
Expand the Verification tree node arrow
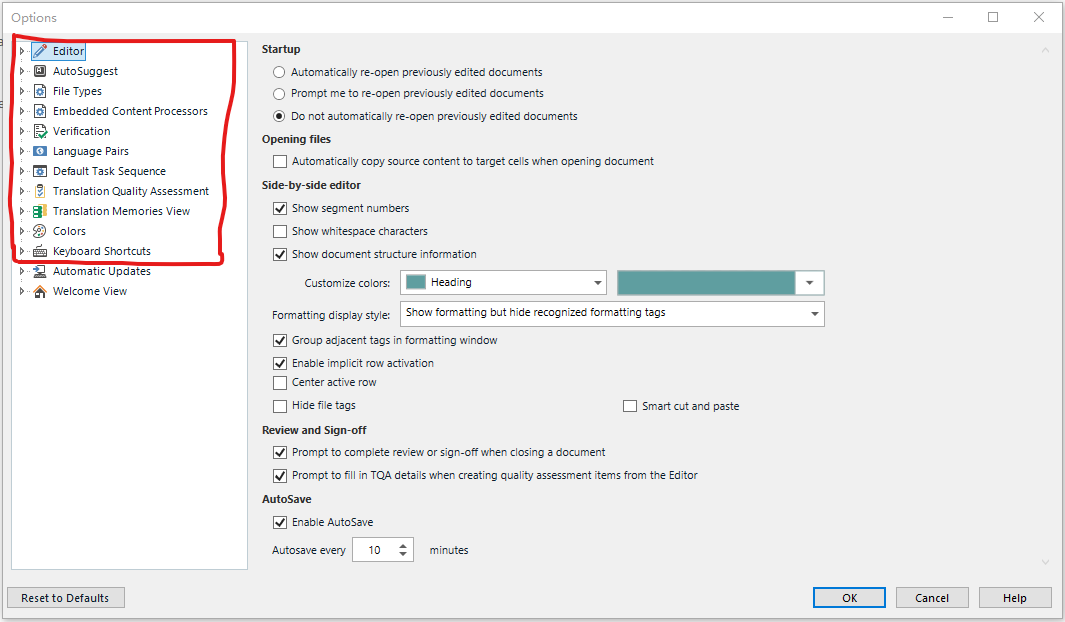tap(22, 131)
